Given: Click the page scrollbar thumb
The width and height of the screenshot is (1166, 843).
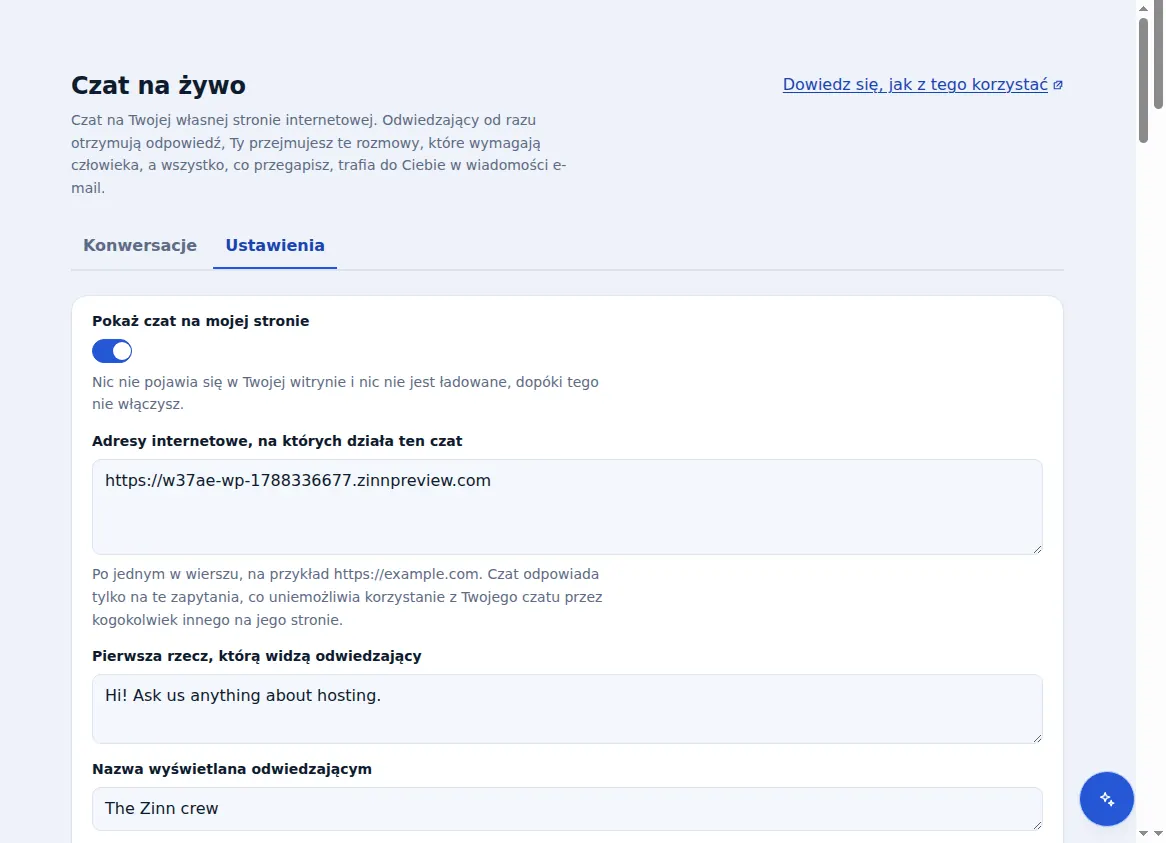Looking at the screenshot, I should click(1144, 78).
